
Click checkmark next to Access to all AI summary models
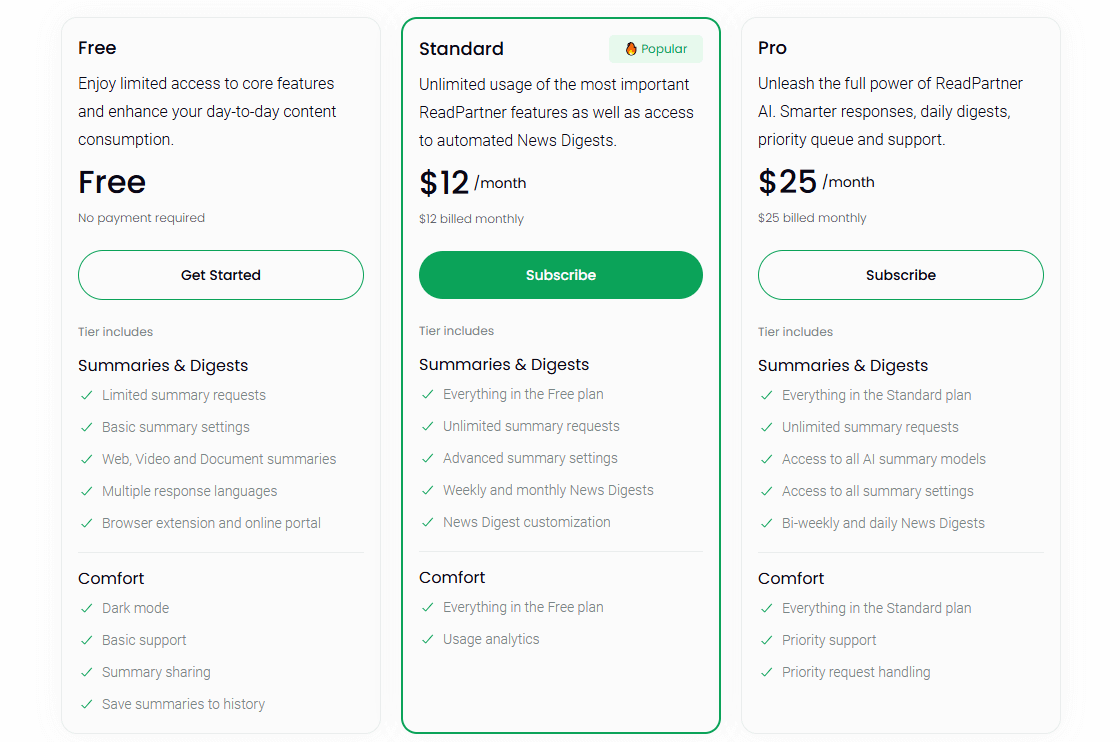point(767,459)
